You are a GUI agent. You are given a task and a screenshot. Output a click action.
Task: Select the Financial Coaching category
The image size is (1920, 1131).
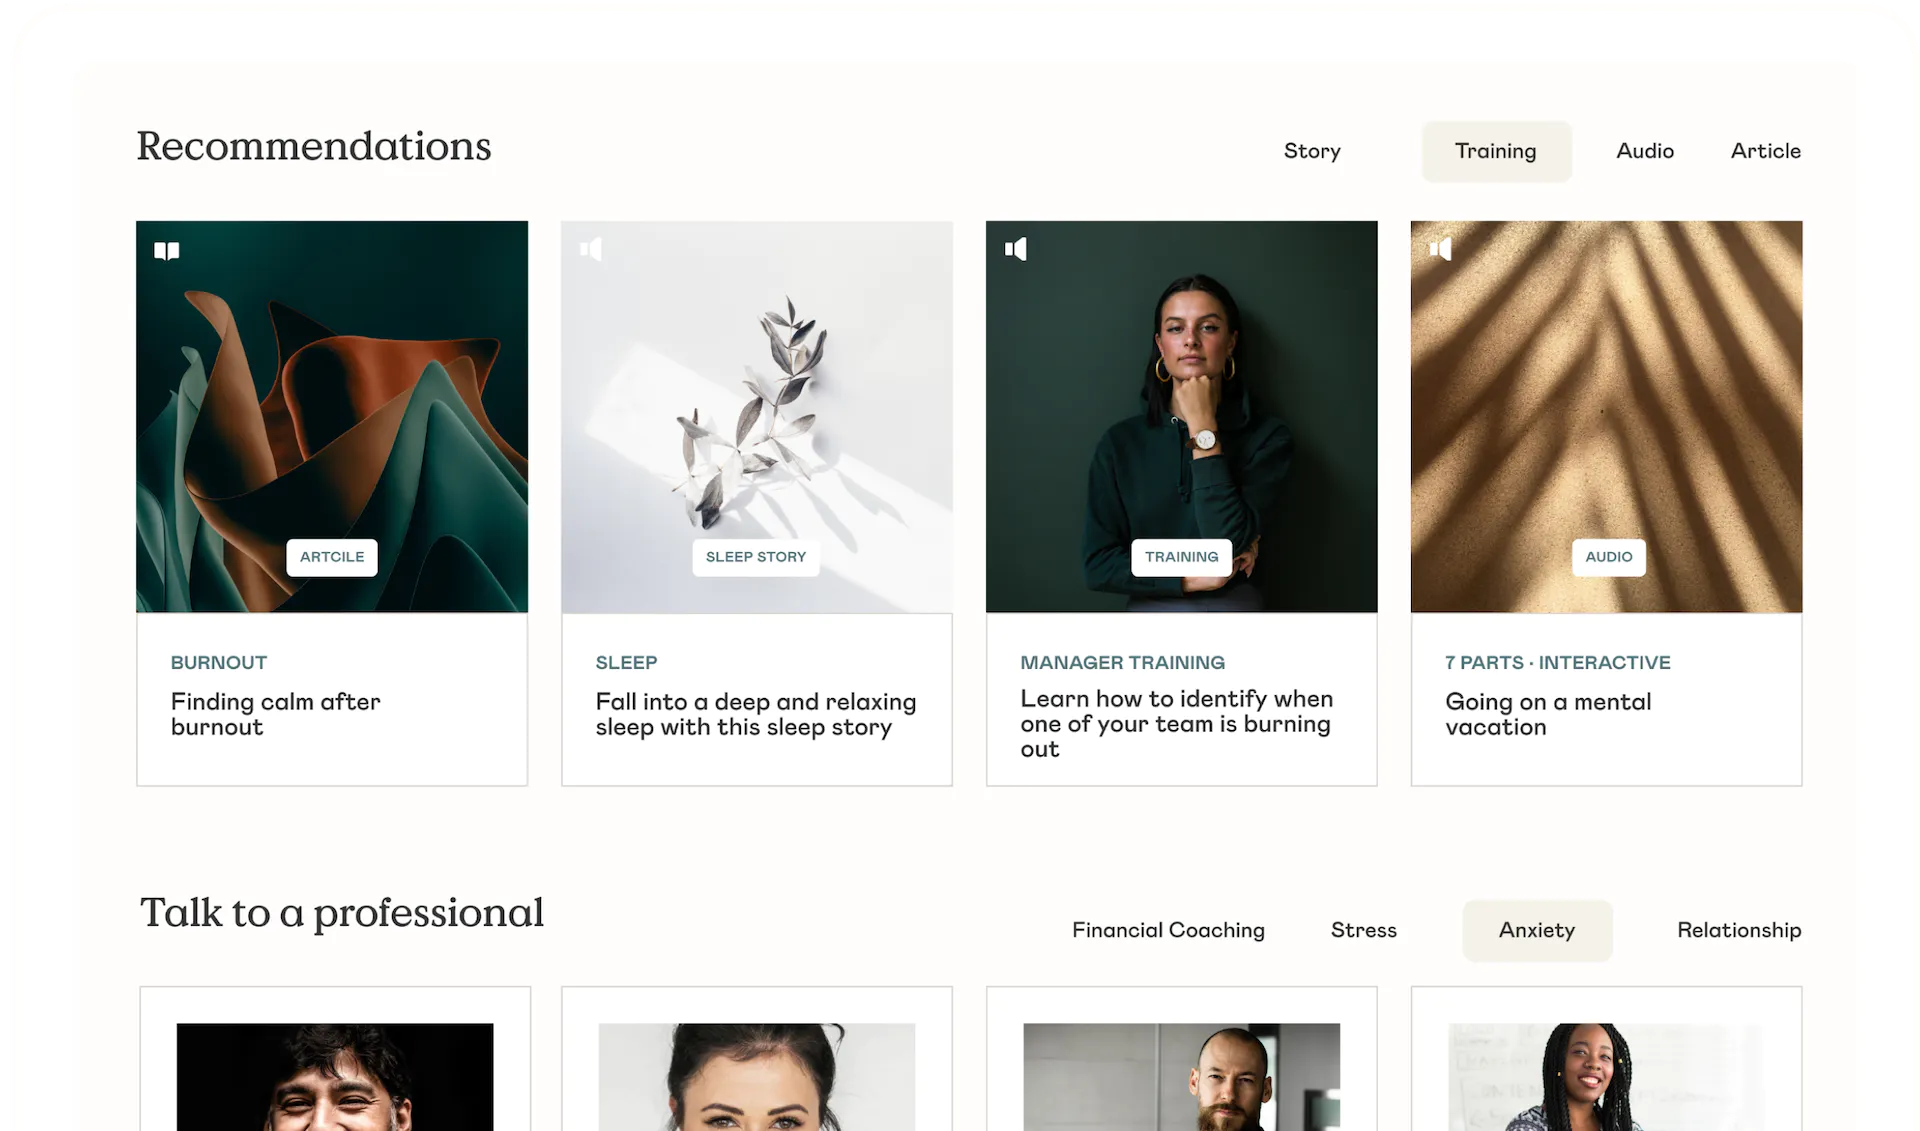1168,930
